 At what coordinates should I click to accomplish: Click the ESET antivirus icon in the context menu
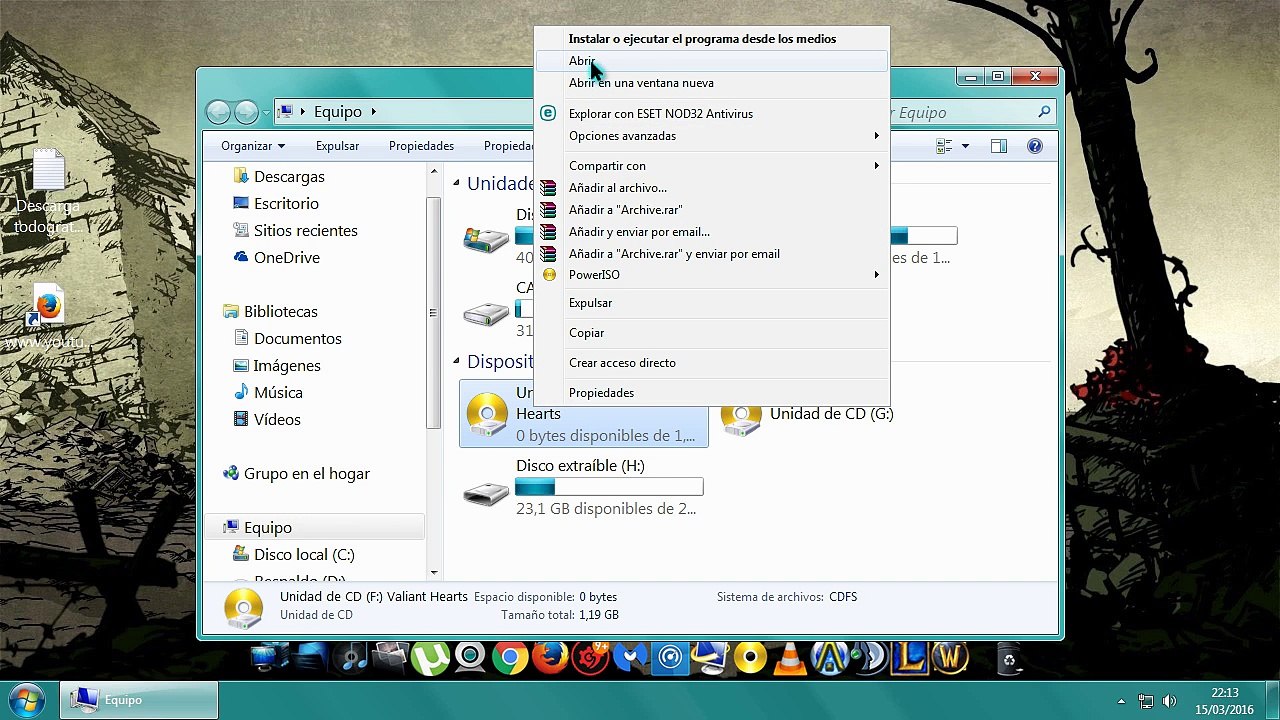[547, 113]
